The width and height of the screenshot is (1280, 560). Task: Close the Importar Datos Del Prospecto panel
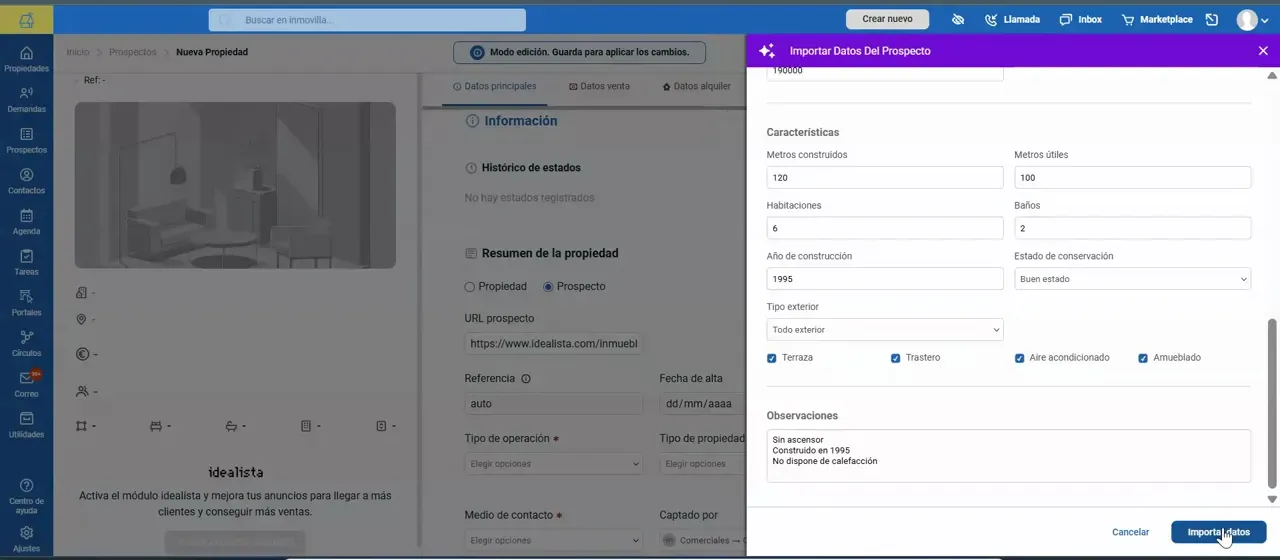(x=1263, y=51)
